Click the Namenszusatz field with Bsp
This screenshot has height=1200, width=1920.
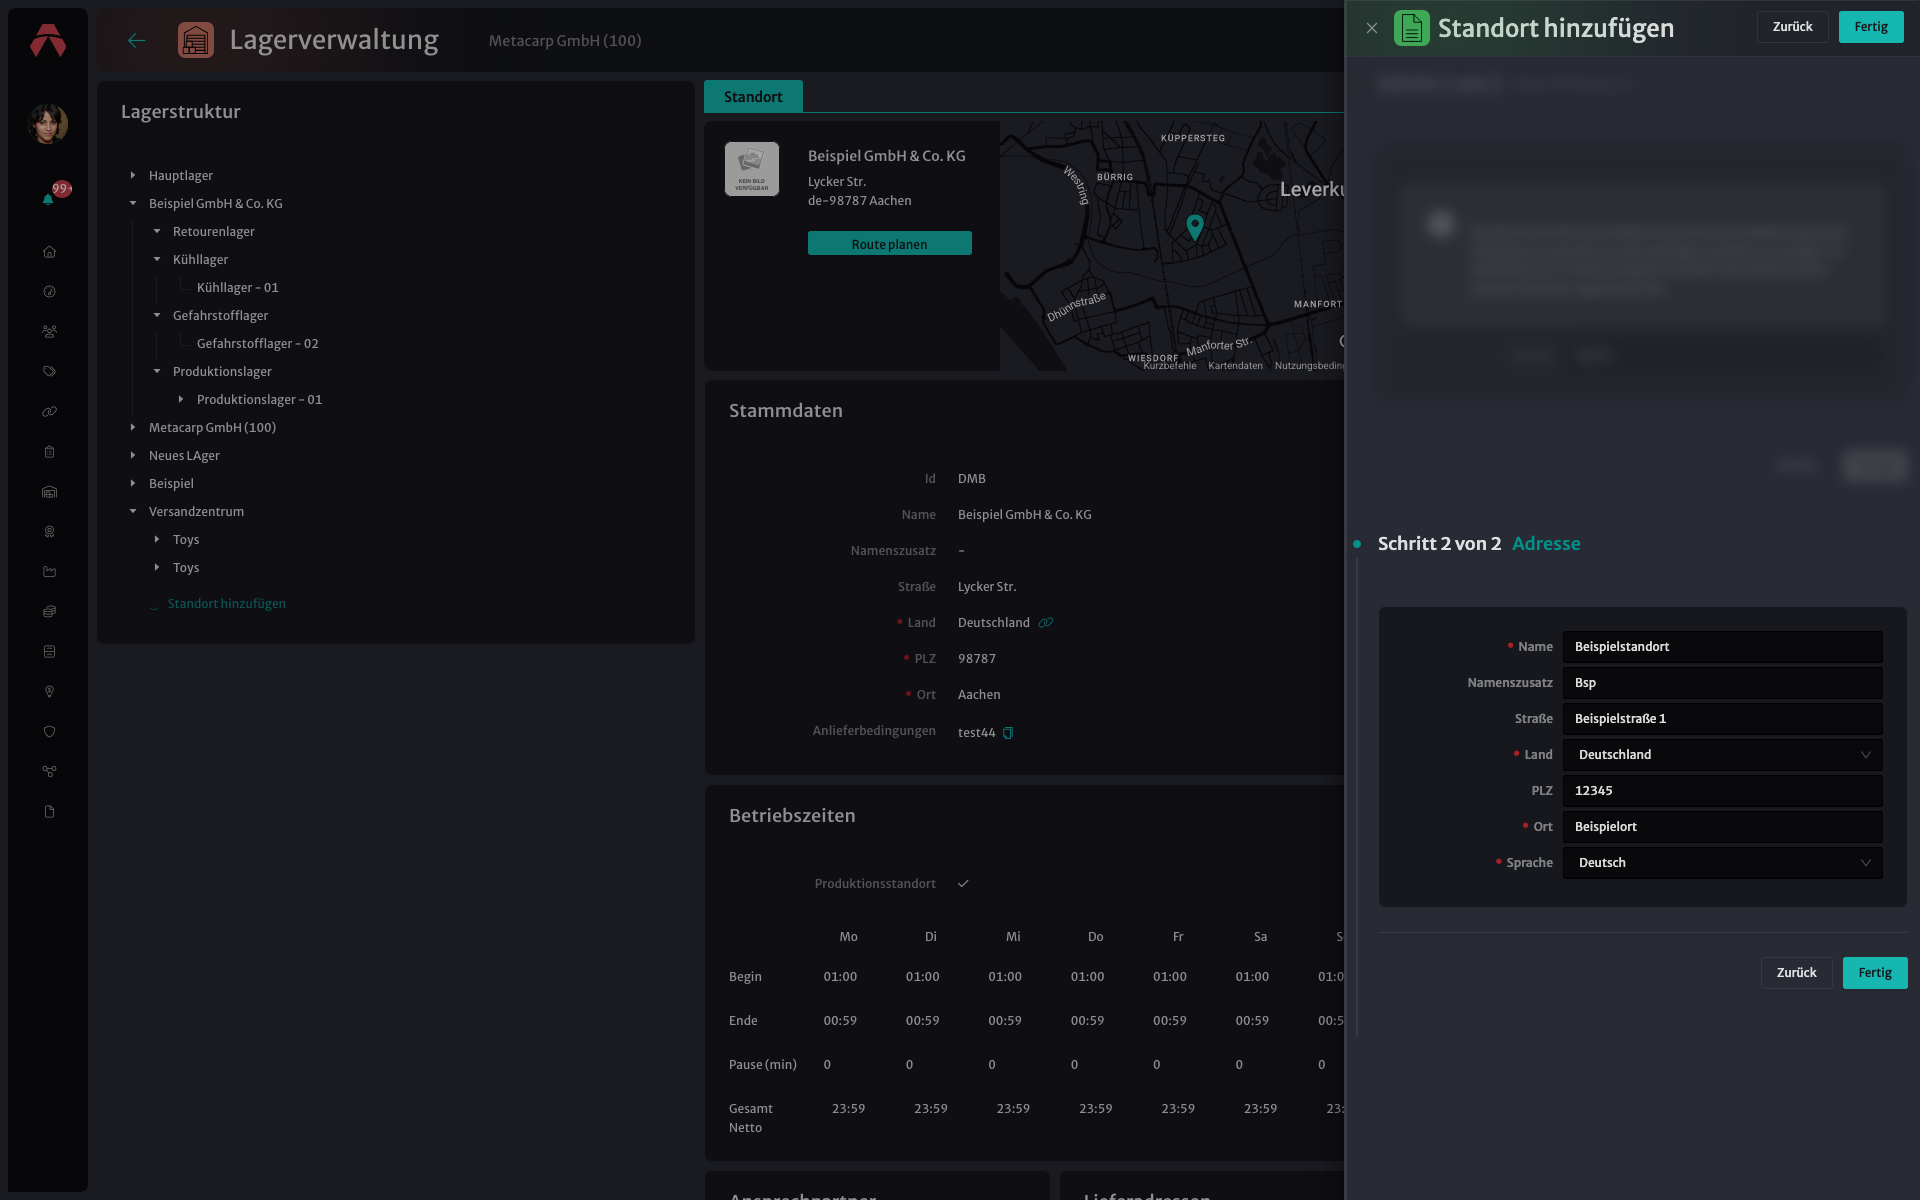[x=1722, y=683]
